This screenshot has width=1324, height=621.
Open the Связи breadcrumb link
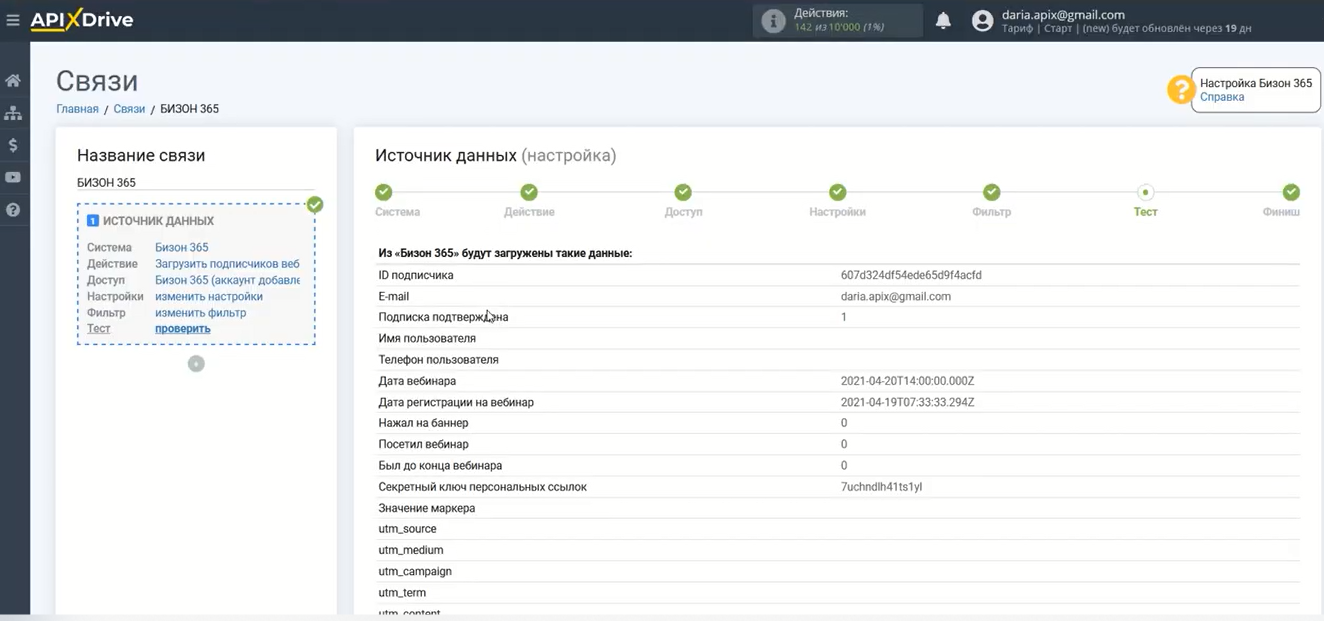(129, 109)
